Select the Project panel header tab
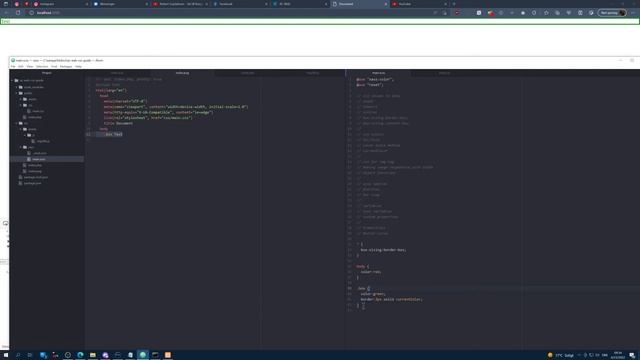Image resolution: width=640 pixels, height=360 pixels. pyautogui.click(x=47, y=73)
